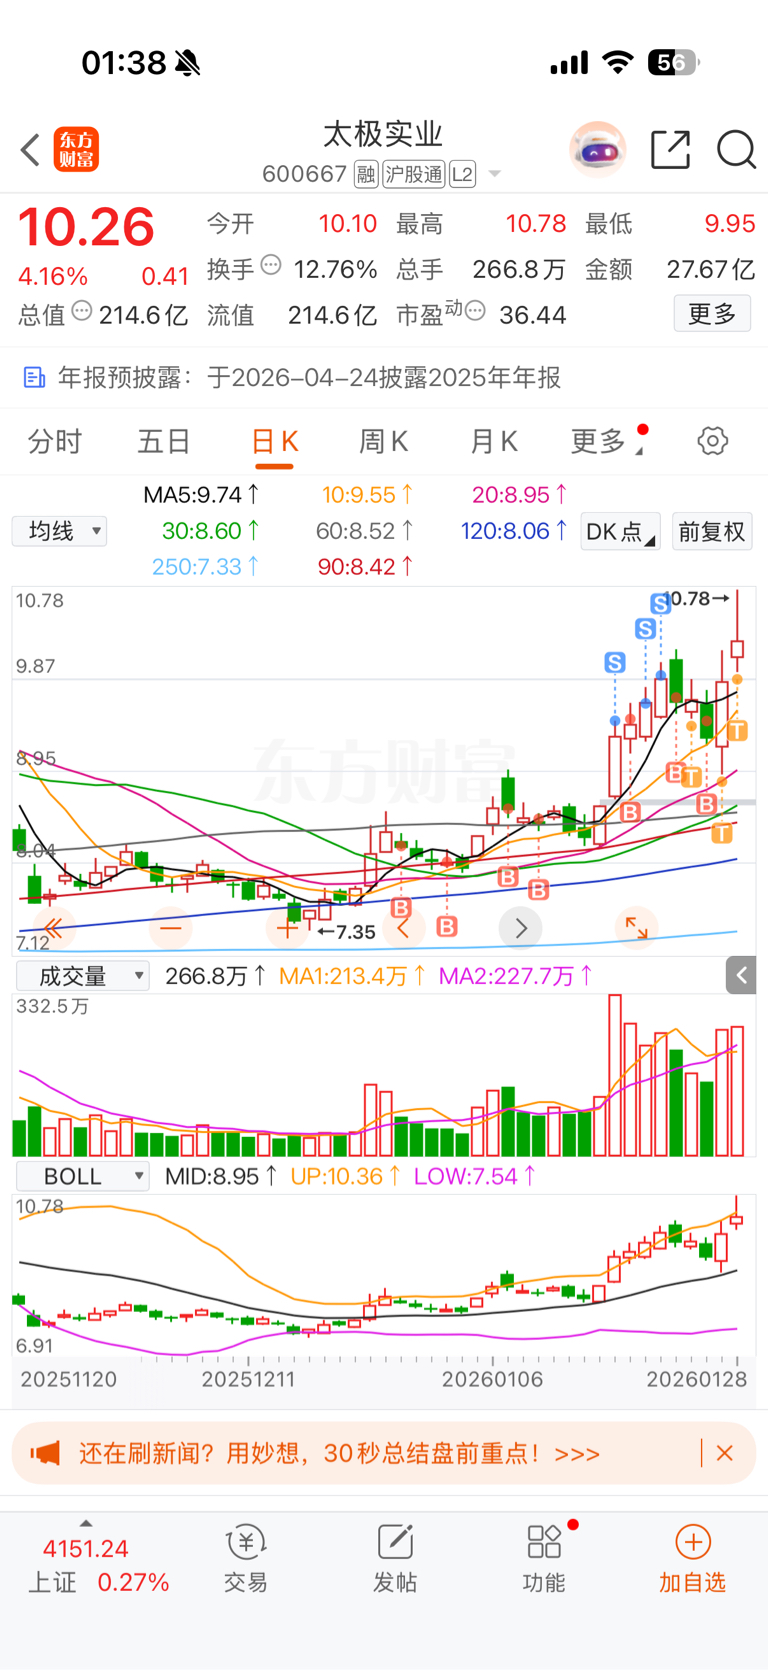Tap megaphone icon in news banner
Image resolution: width=768 pixels, height=1670 pixels.
(44, 1453)
